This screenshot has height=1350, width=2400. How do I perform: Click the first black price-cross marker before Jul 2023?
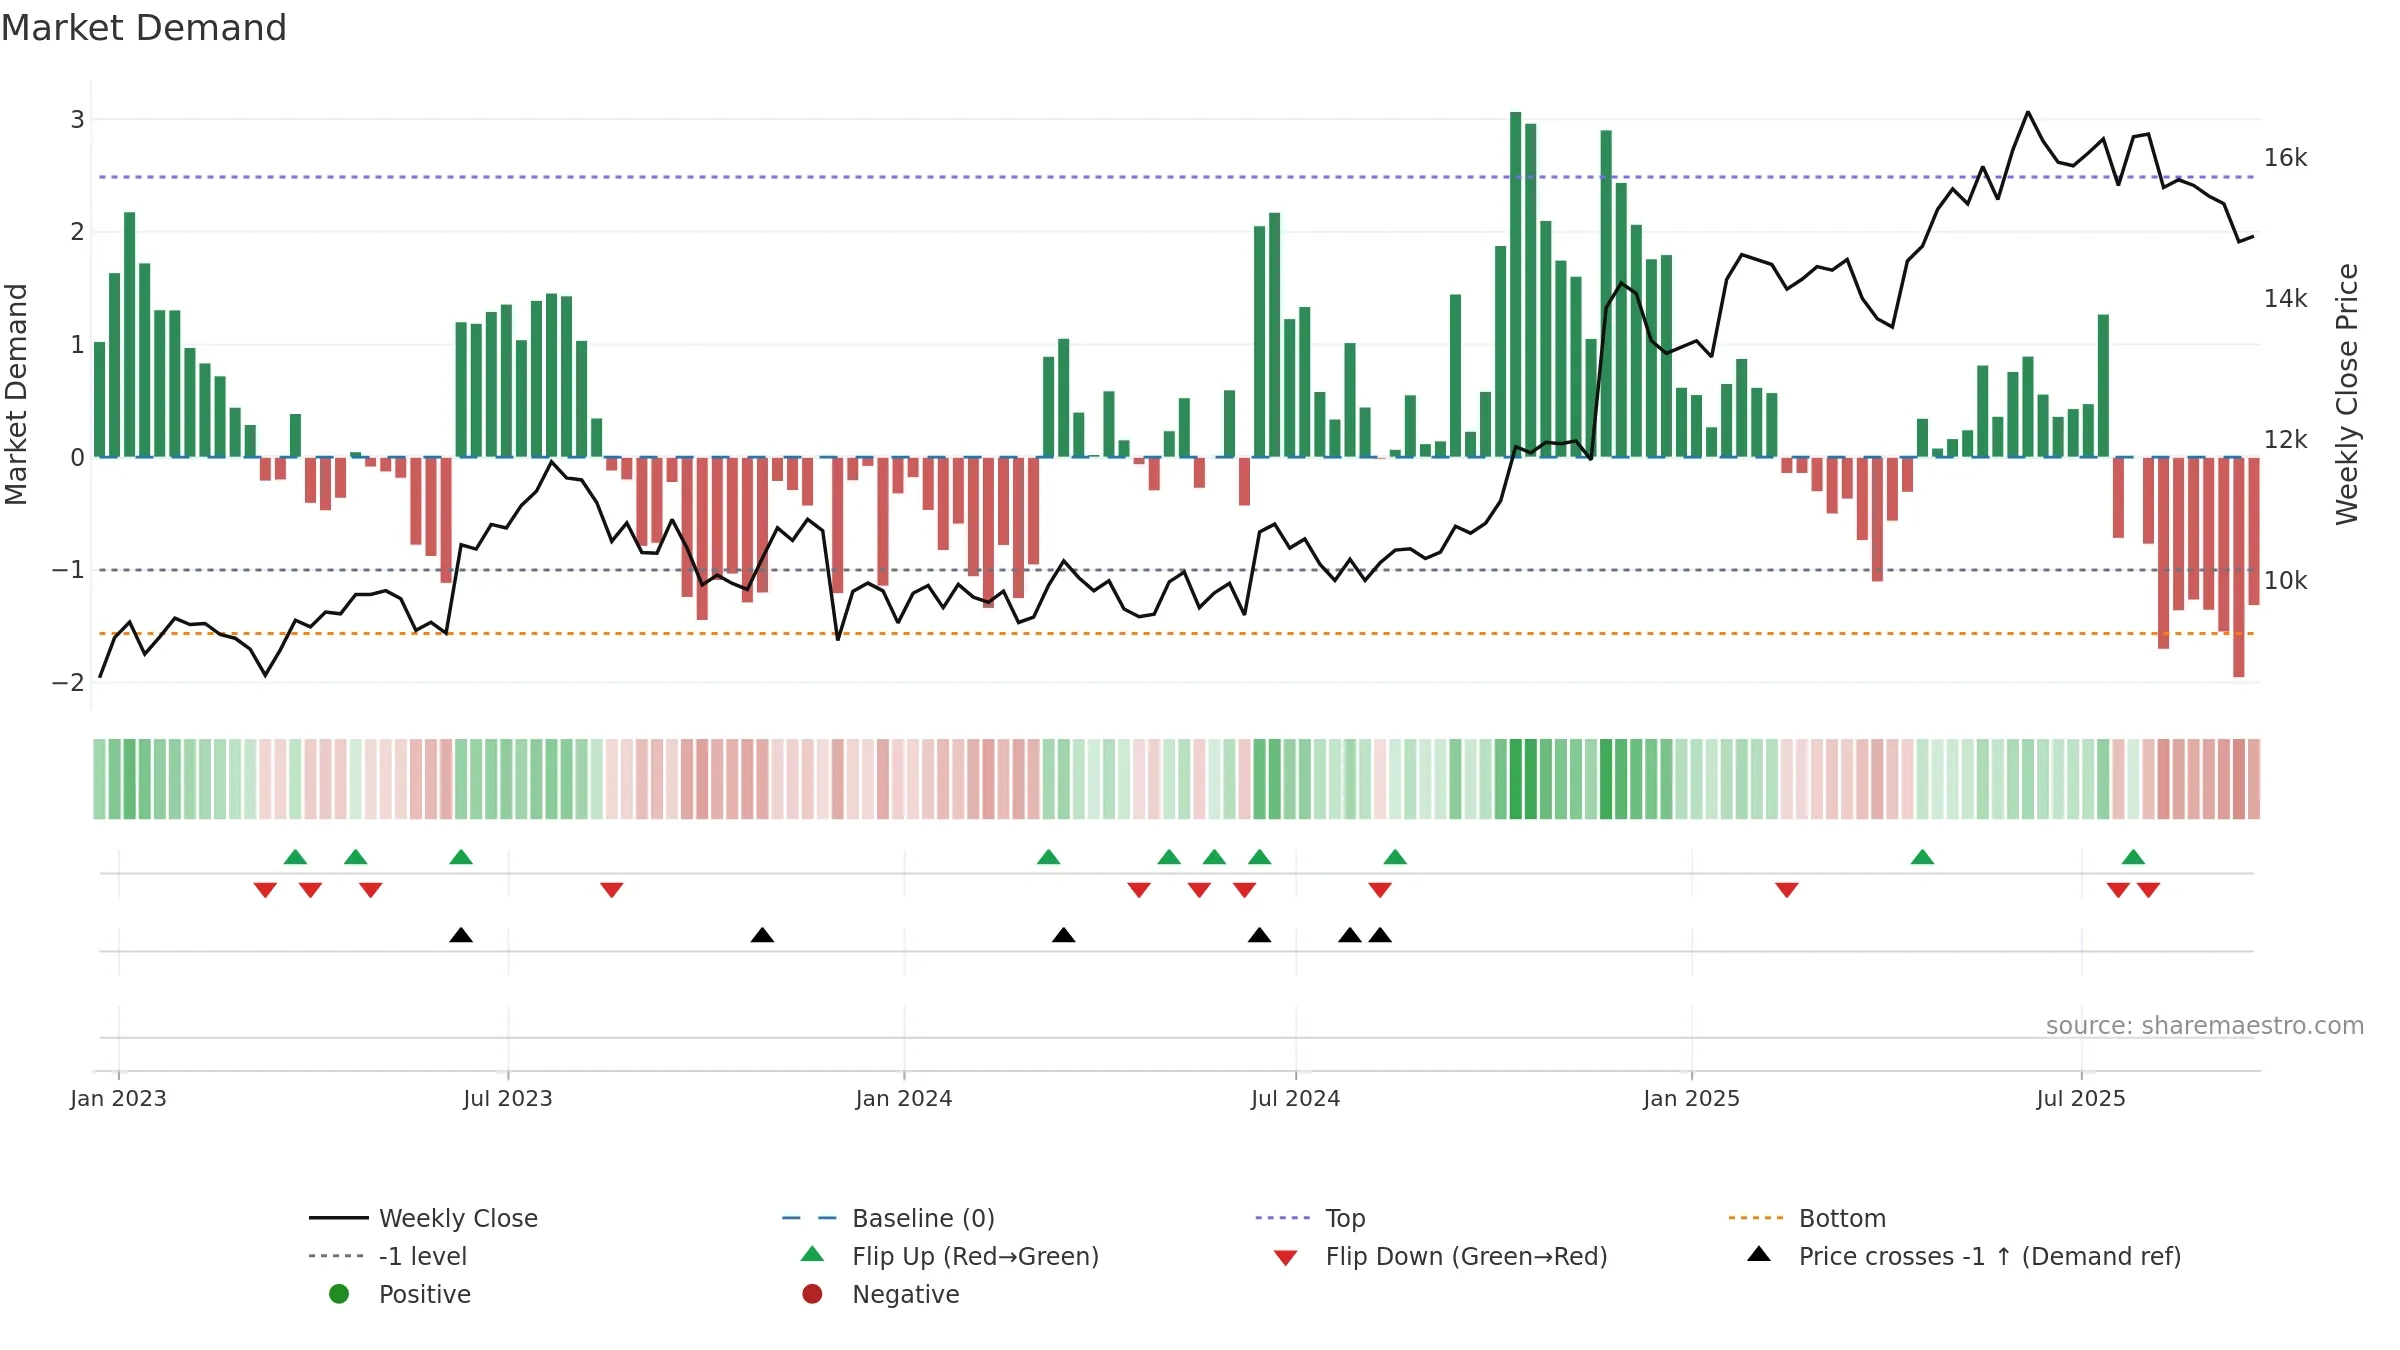(x=461, y=935)
